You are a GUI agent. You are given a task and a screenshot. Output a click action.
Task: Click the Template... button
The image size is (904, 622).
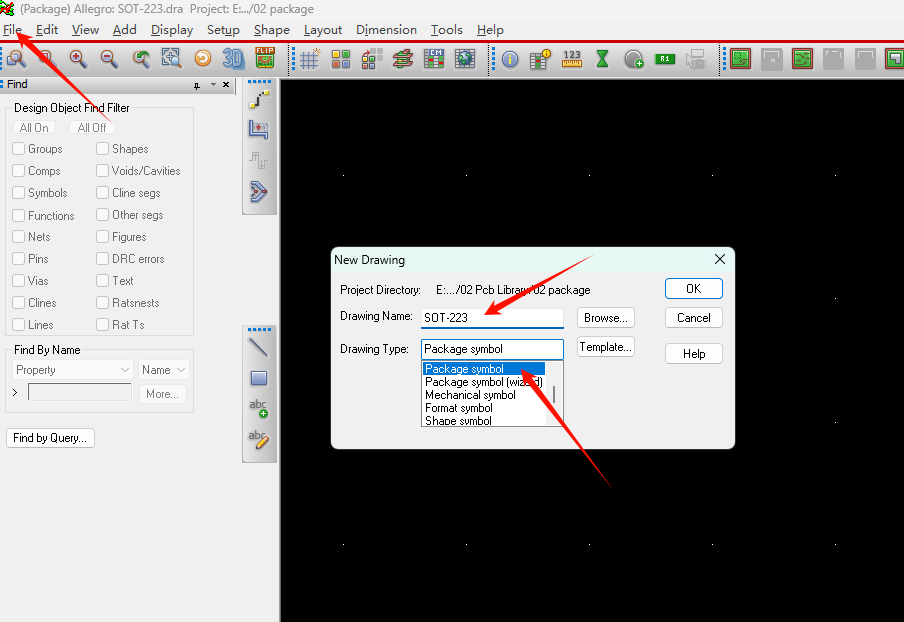[605, 346]
